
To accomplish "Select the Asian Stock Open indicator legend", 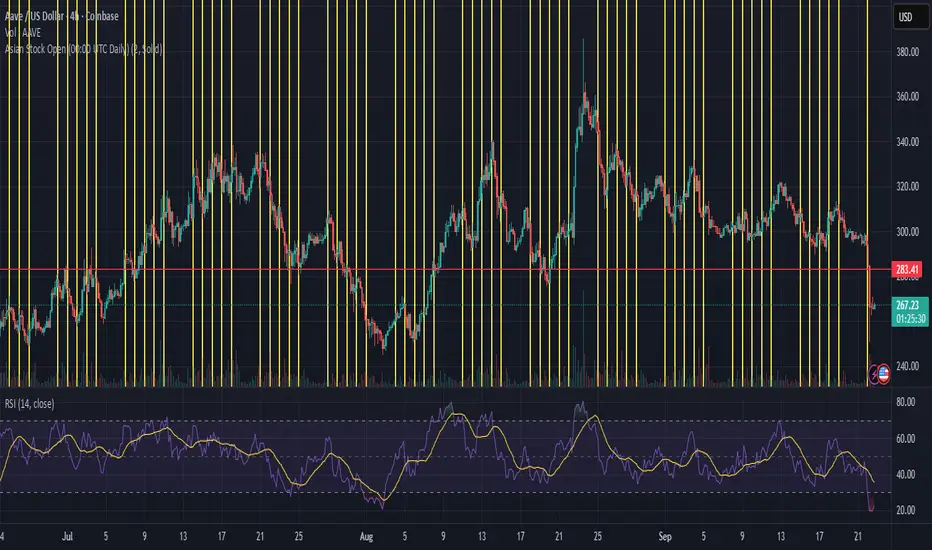I will point(84,49).
